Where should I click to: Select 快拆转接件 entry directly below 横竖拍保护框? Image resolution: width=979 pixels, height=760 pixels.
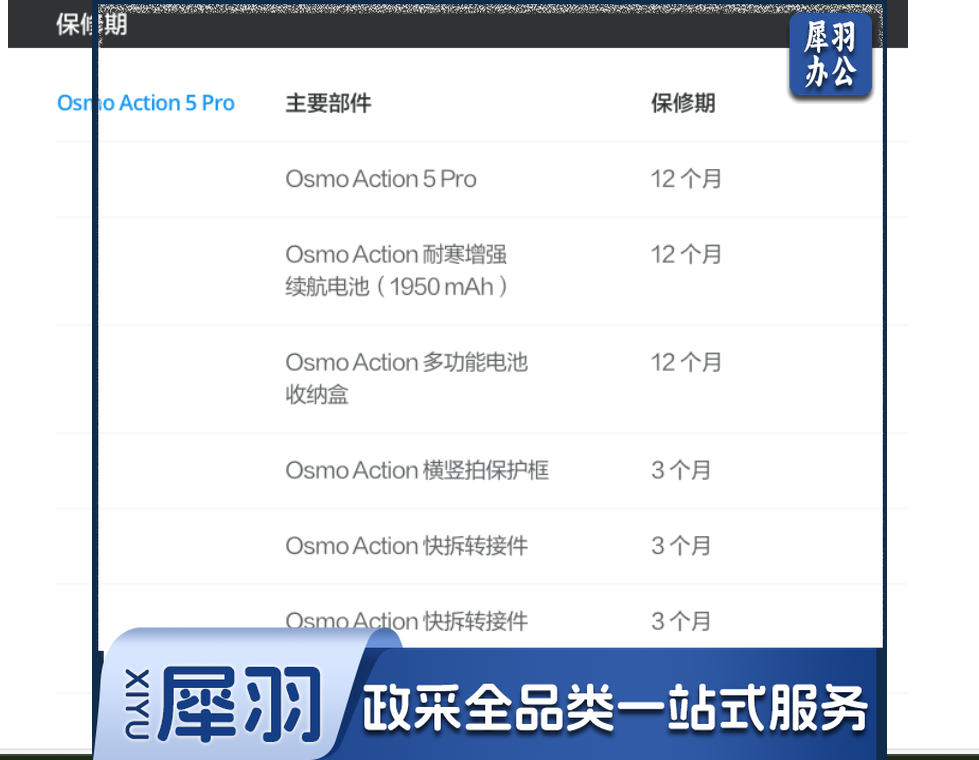click(406, 546)
